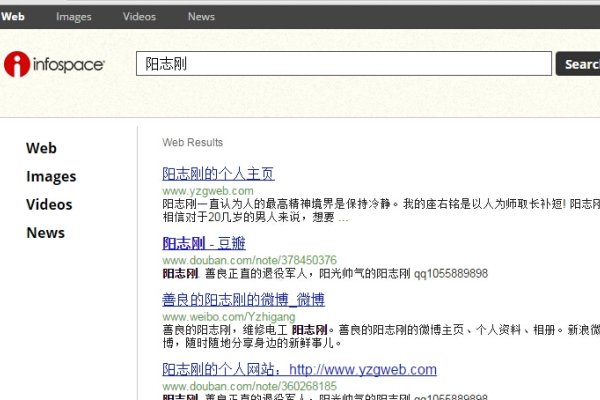Open result 阳志刚 - 豆瓣
The width and height of the screenshot is (600, 400).
[x=204, y=243]
